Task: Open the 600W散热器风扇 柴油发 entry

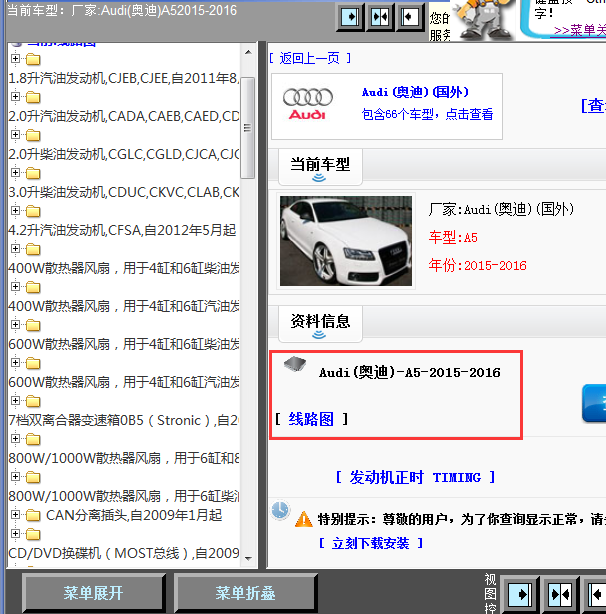Action: (124, 344)
